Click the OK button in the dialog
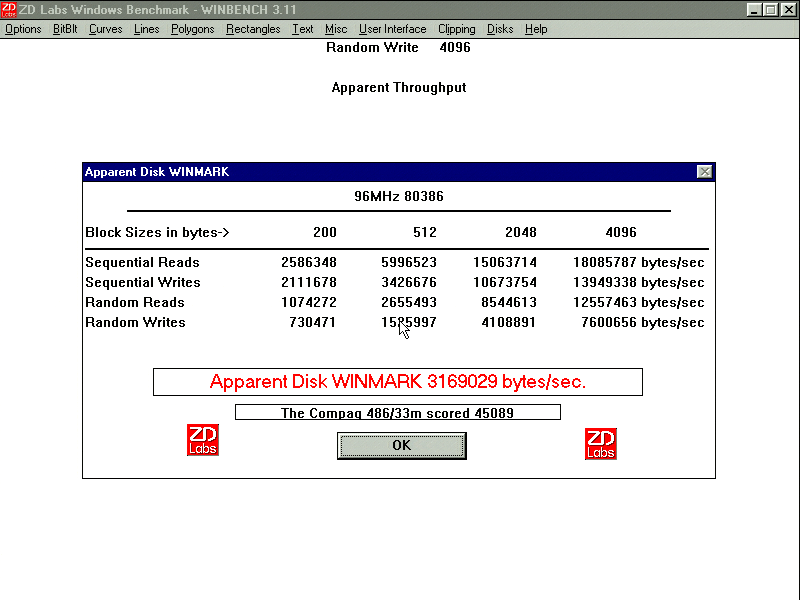This screenshot has height=600, width=800. [x=401, y=445]
